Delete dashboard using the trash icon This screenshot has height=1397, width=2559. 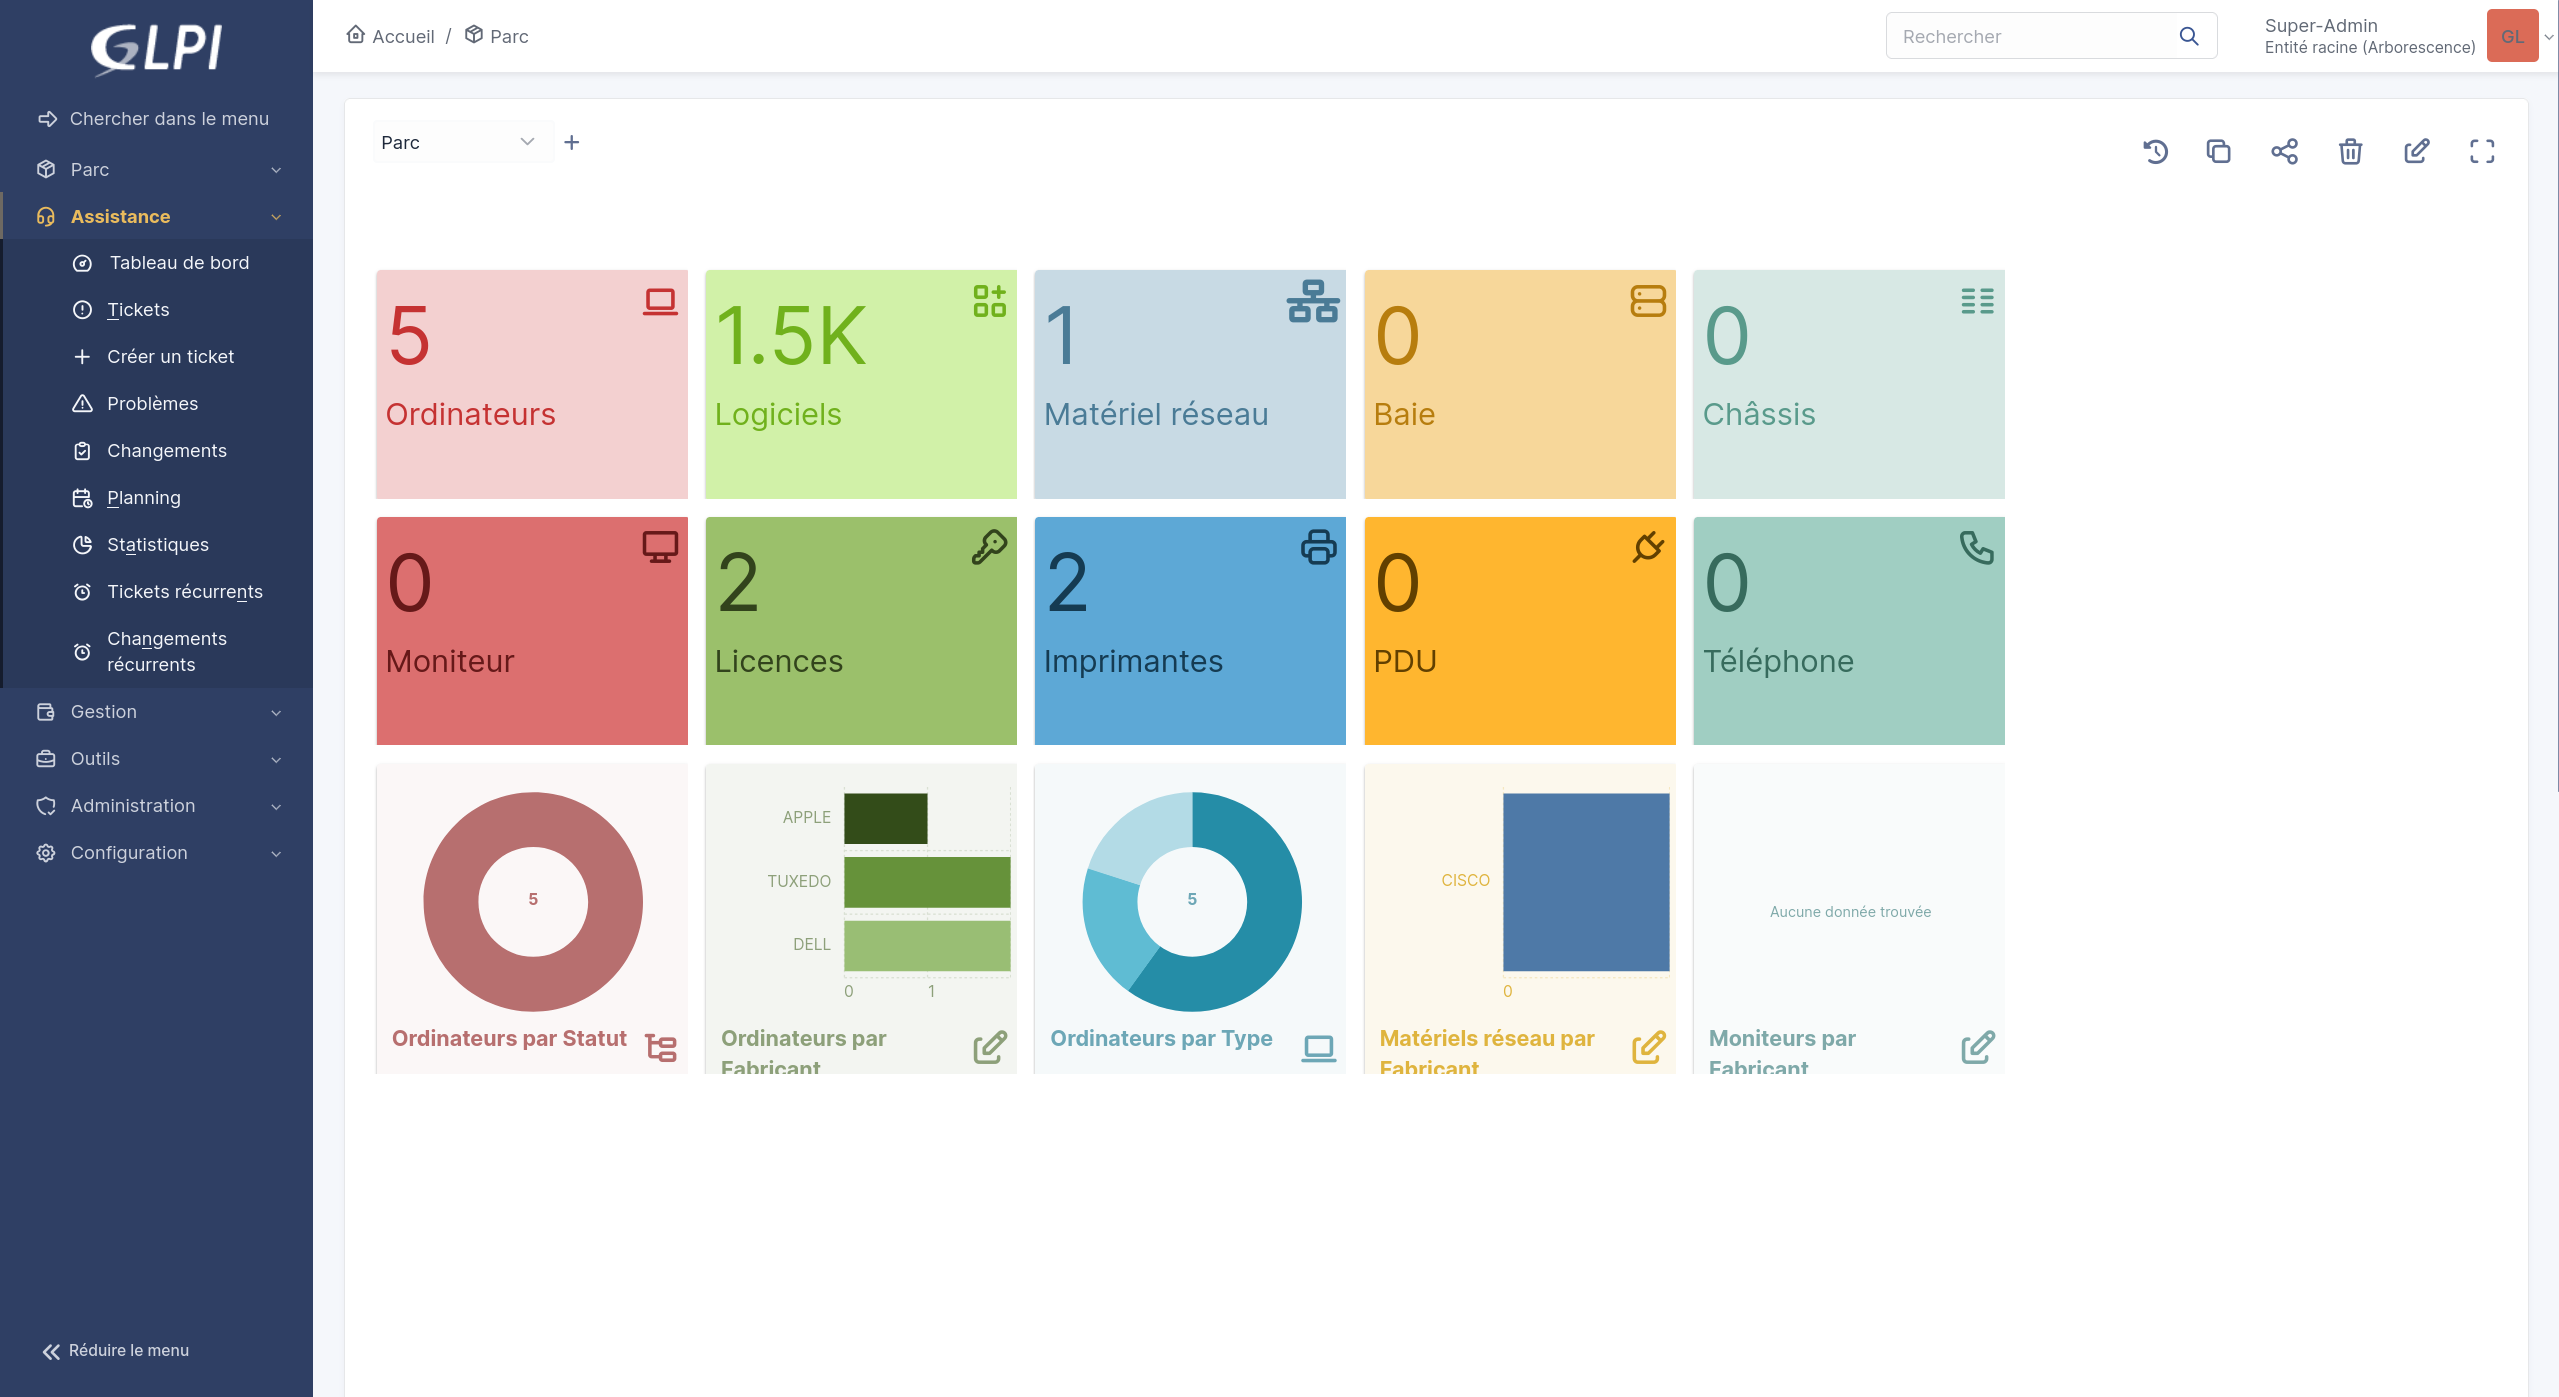pos(2350,151)
